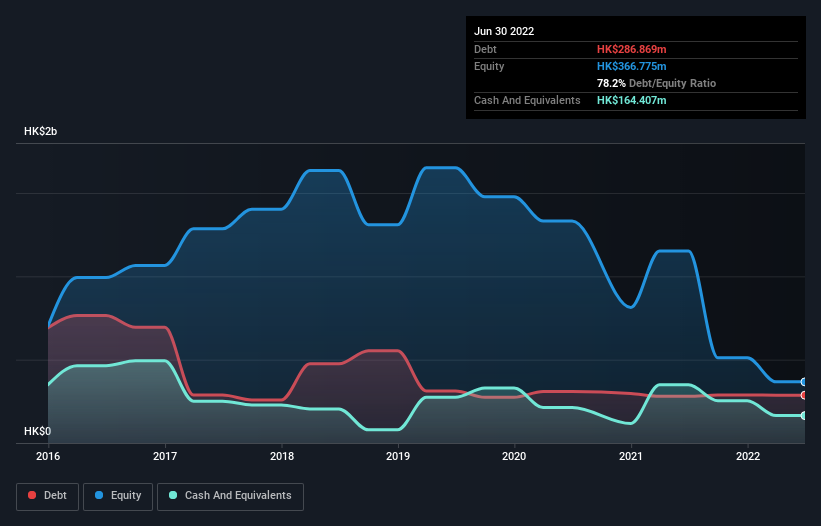This screenshot has height=526, width=821.
Task: Toggle the Cash And Equivalents legend button
Action: [230, 496]
